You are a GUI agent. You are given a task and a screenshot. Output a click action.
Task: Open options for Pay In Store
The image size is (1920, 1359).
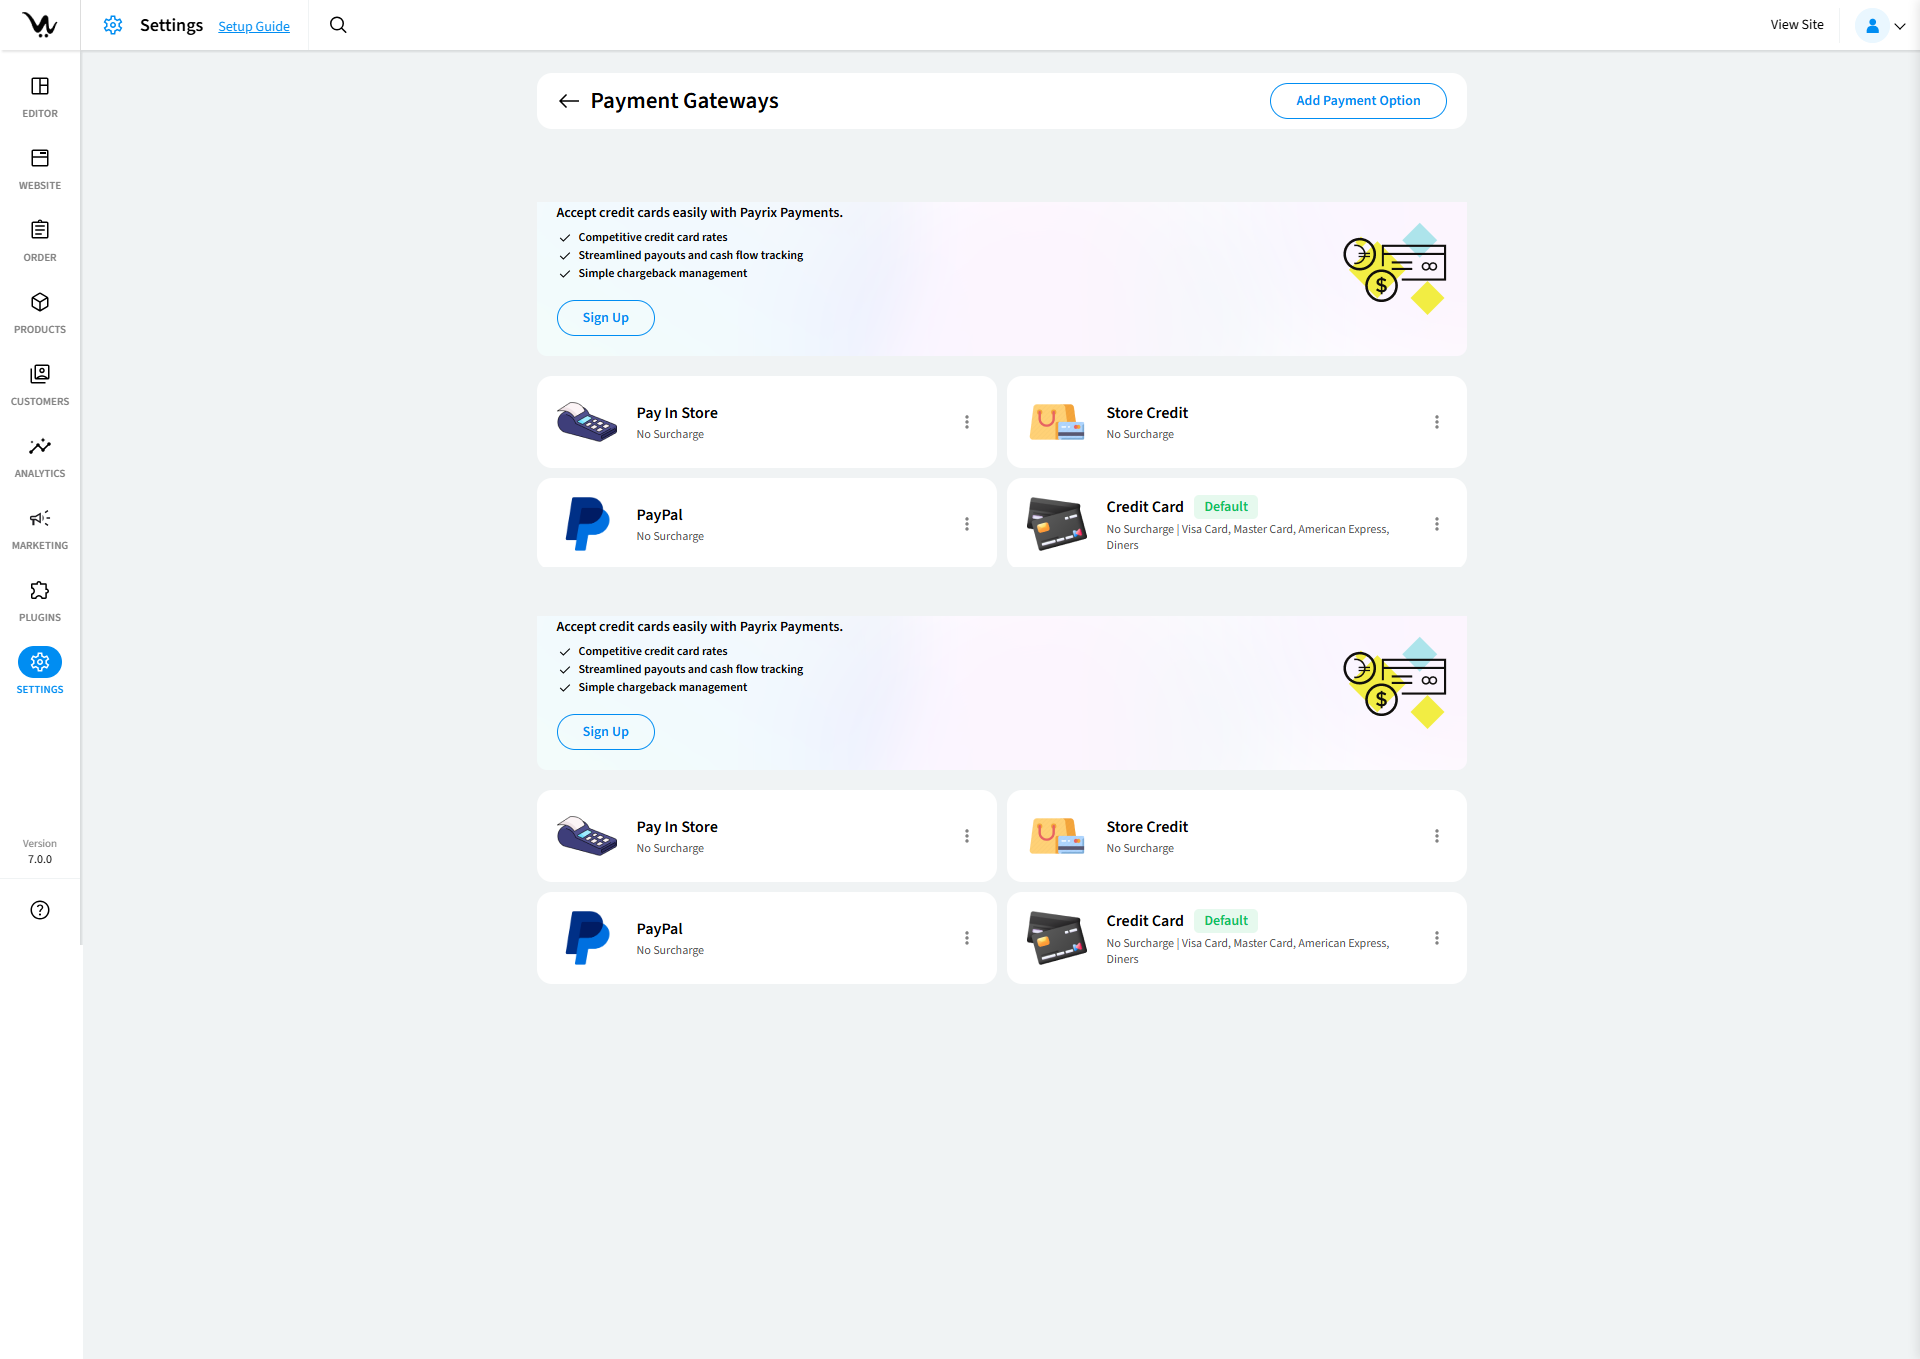coord(966,421)
